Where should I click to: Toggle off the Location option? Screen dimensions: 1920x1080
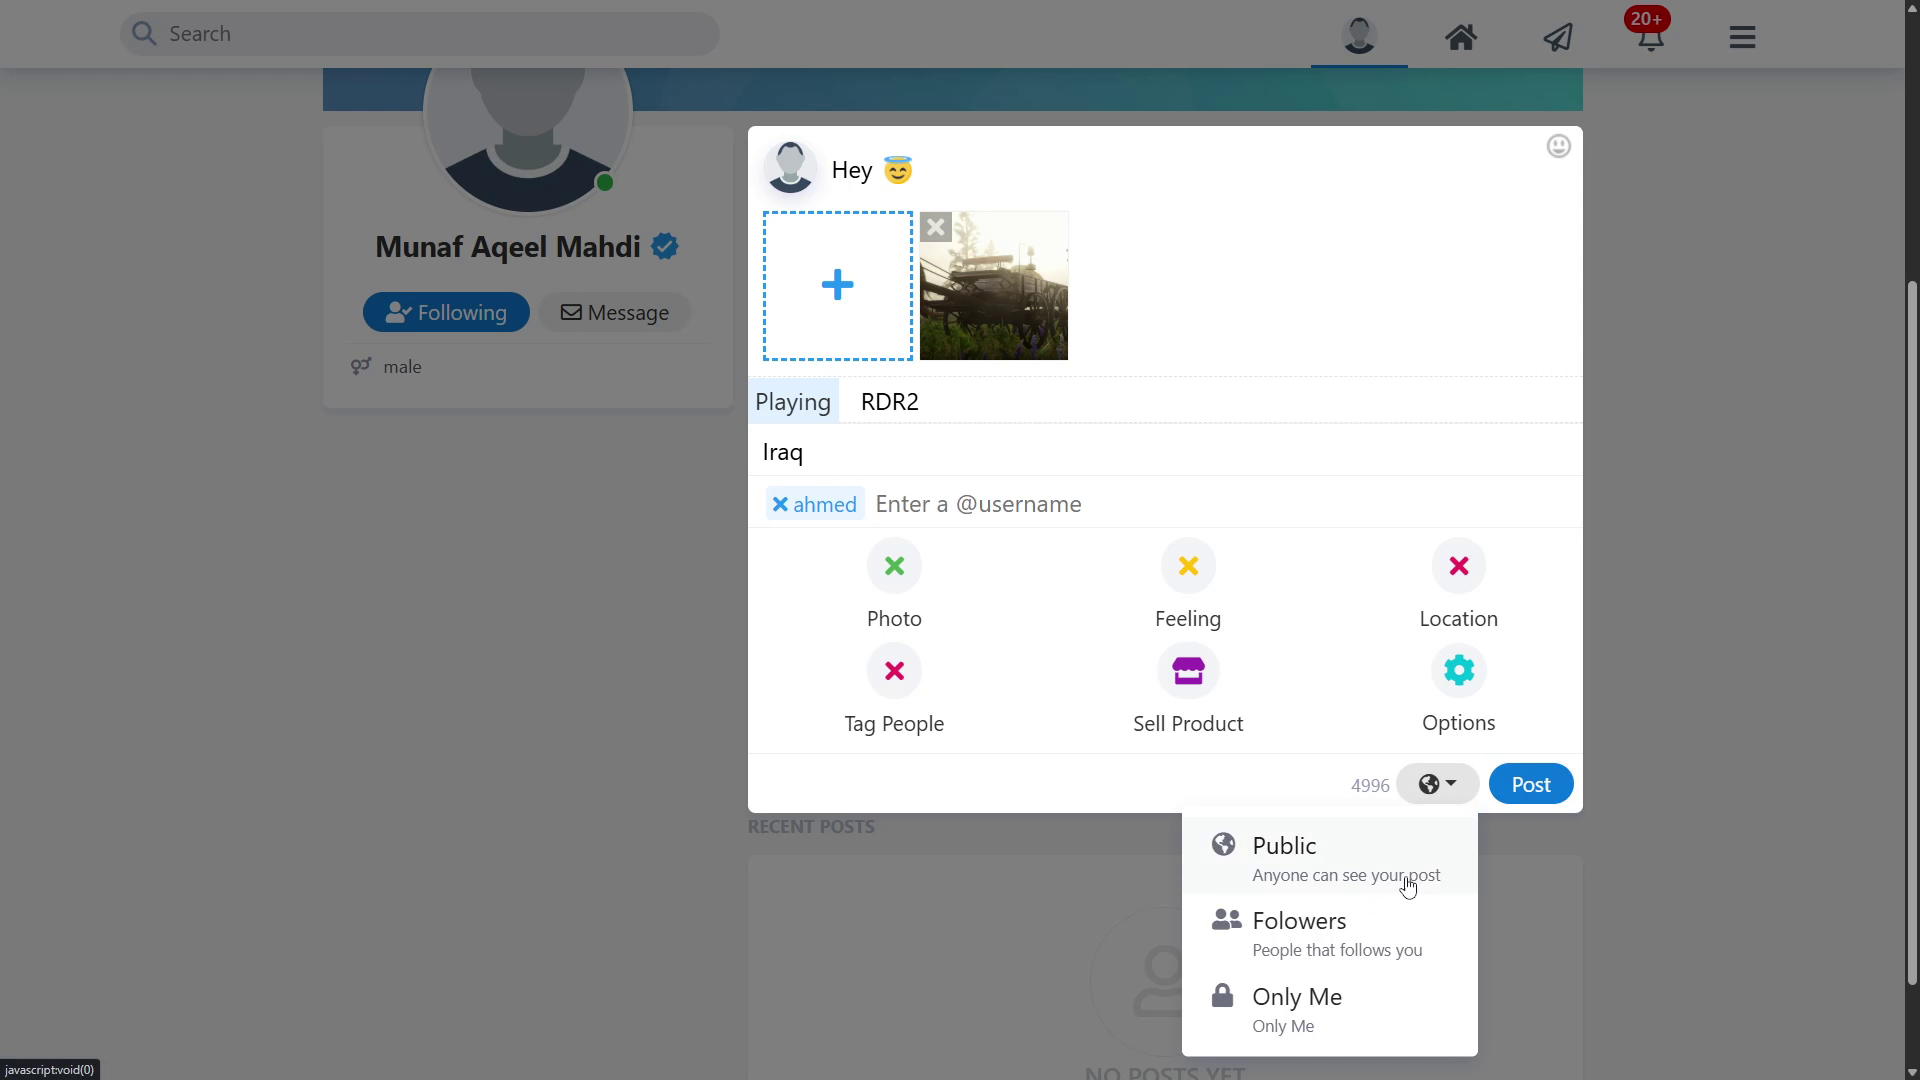click(1458, 566)
